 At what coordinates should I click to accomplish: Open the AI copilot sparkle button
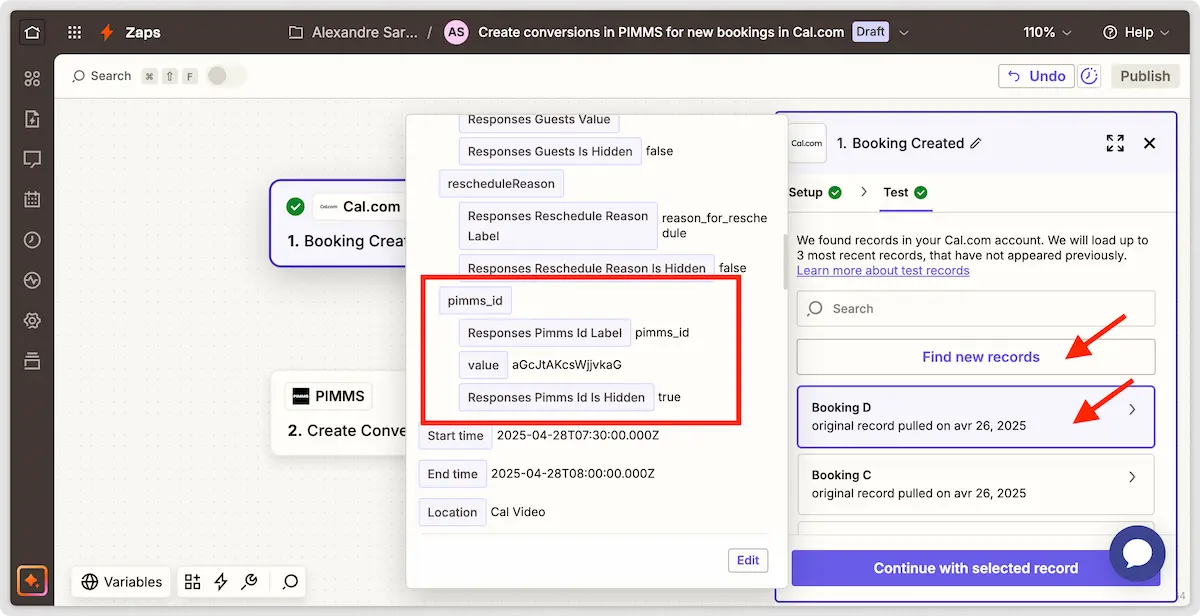click(x=32, y=580)
